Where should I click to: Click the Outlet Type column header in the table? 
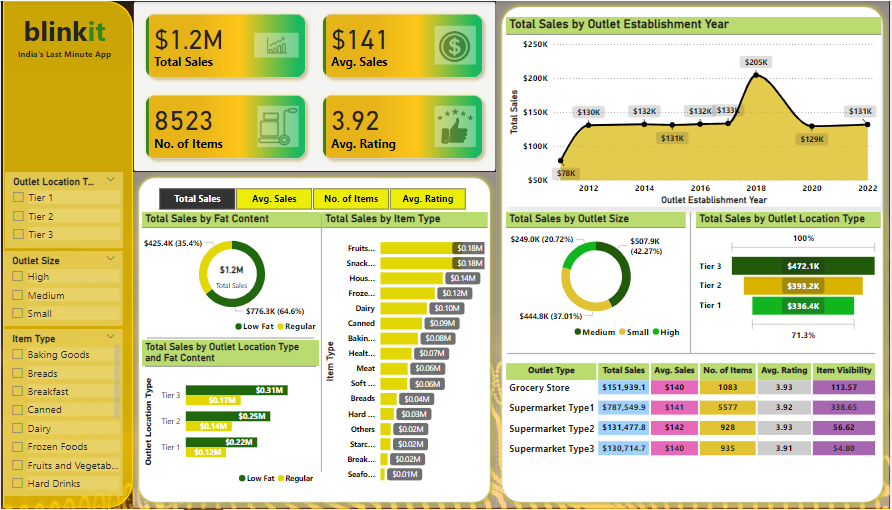click(551, 370)
